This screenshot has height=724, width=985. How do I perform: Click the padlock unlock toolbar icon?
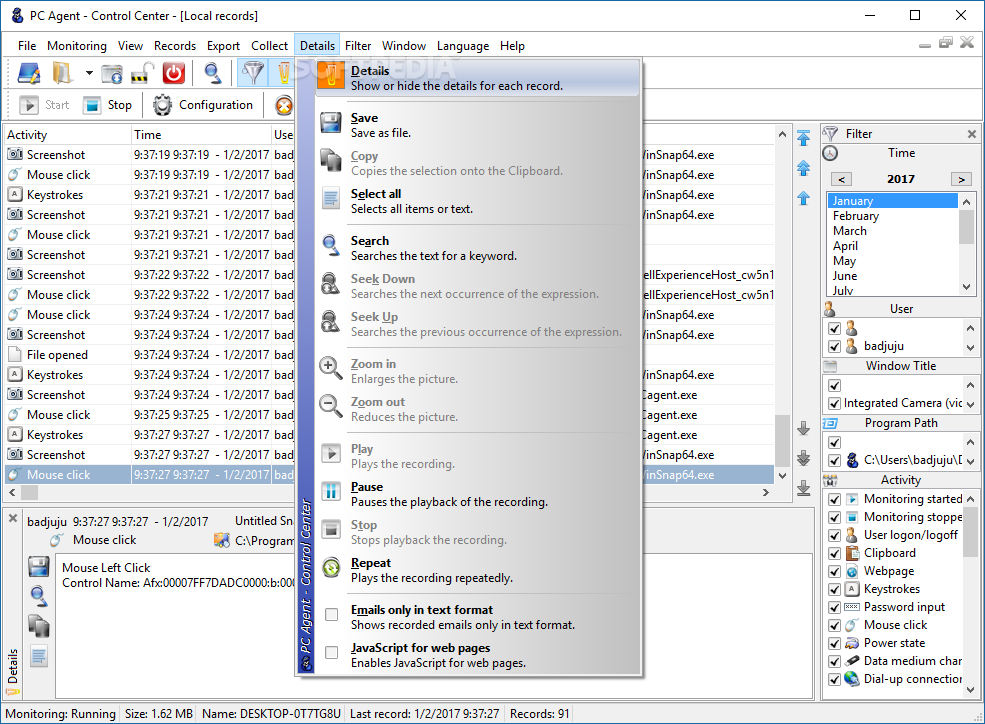coord(143,73)
